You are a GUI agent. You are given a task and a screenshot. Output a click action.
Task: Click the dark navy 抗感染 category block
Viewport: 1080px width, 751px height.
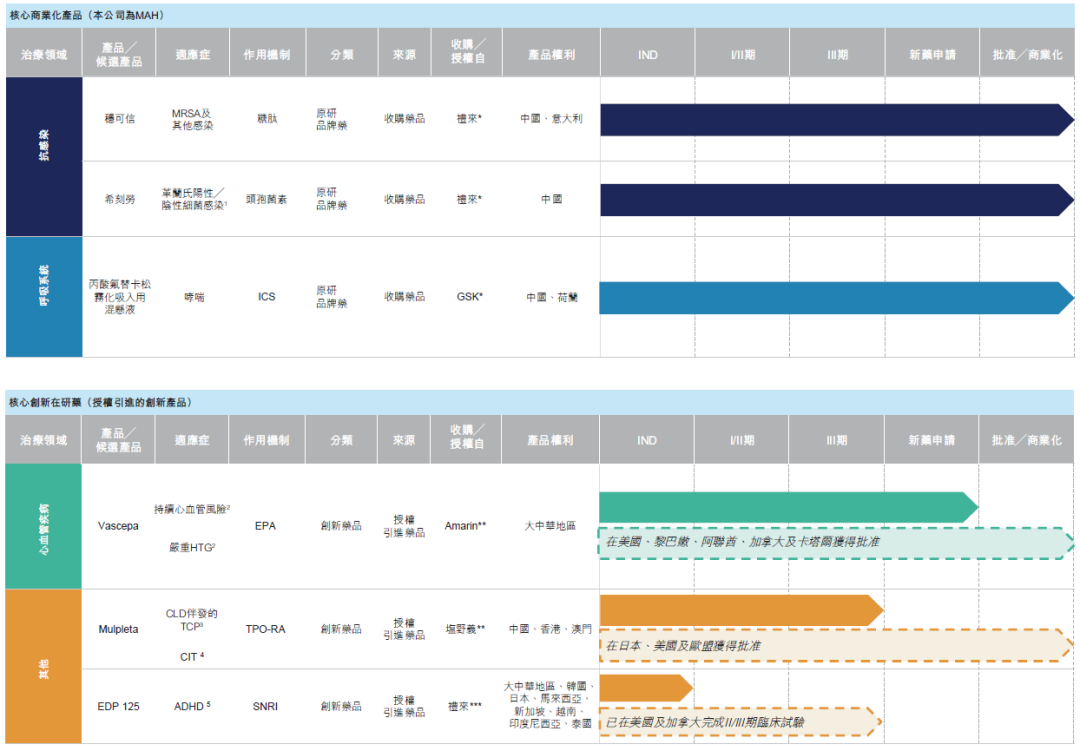44,156
